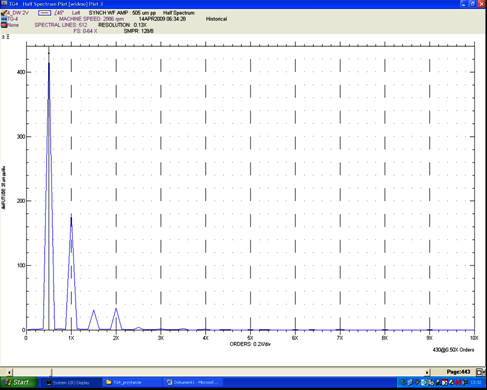This screenshot has height=390, width=487.
Task: Click the MACHINE SPEED label in header
Action: pyautogui.click(x=80, y=19)
